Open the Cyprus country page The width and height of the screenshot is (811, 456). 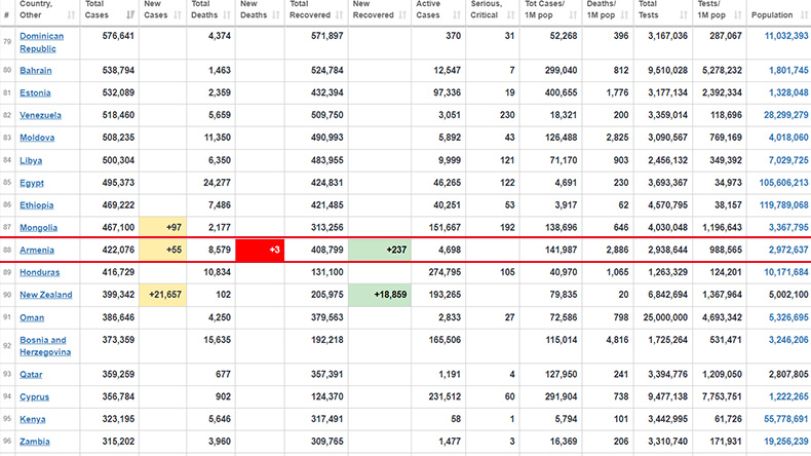(34, 397)
